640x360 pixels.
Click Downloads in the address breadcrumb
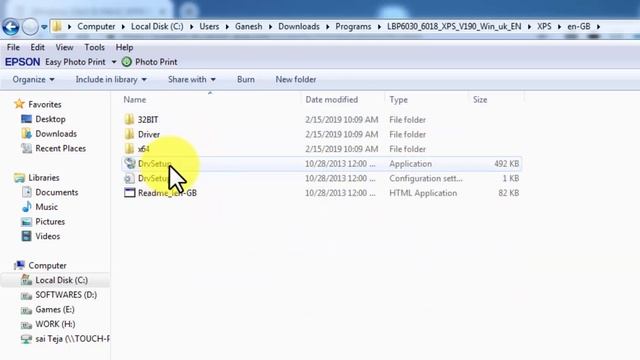pyautogui.click(x=299, y=27)
